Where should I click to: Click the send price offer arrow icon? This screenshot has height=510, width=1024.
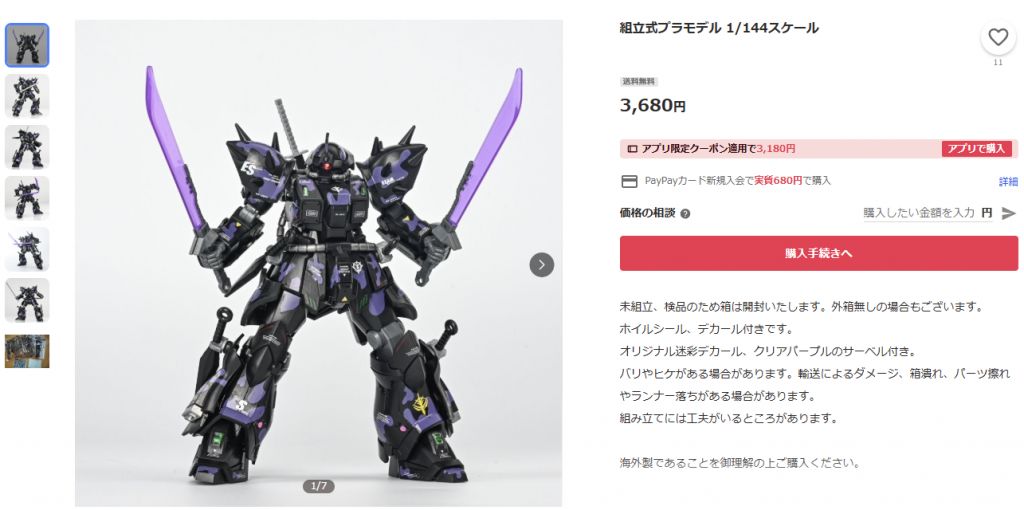tap(1009, 213)
